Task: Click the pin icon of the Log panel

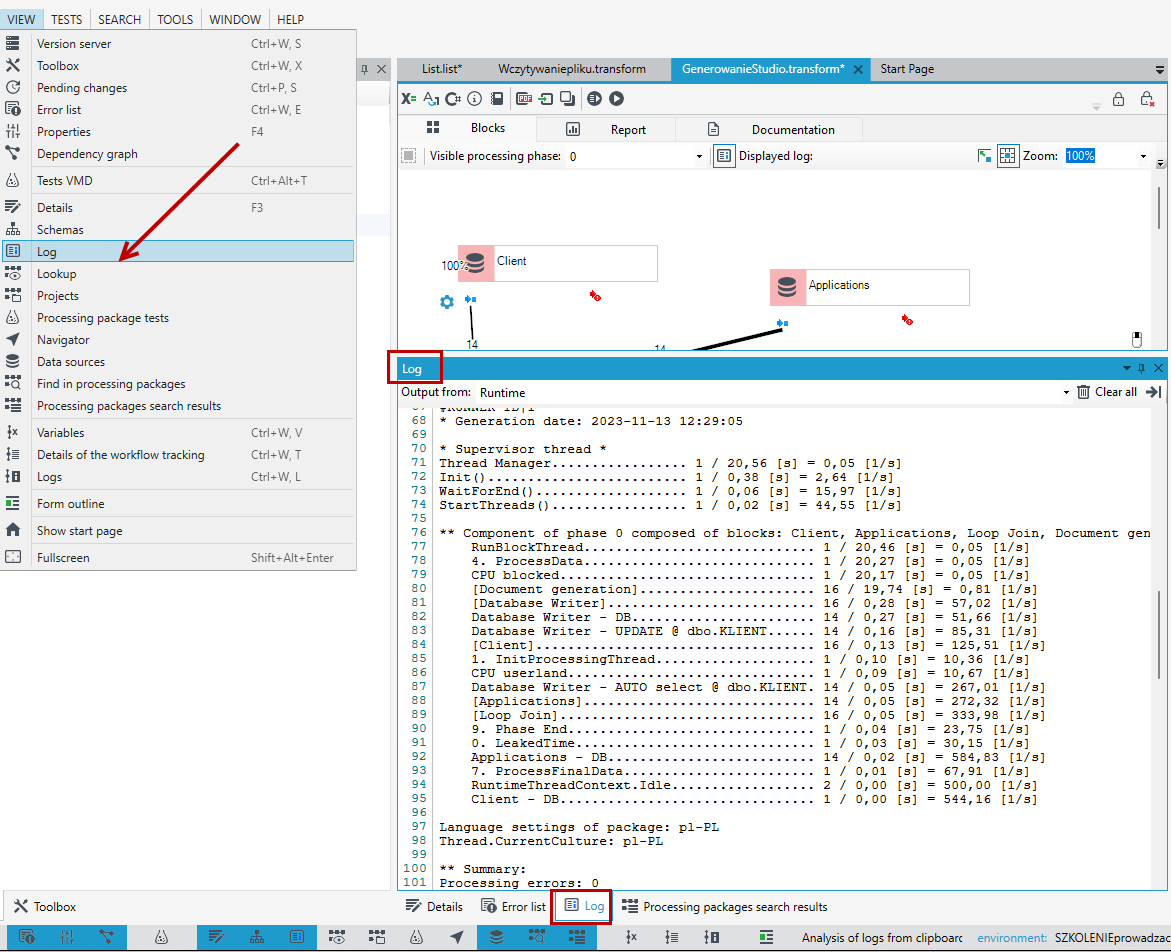Action: (x=1141, y=368)
